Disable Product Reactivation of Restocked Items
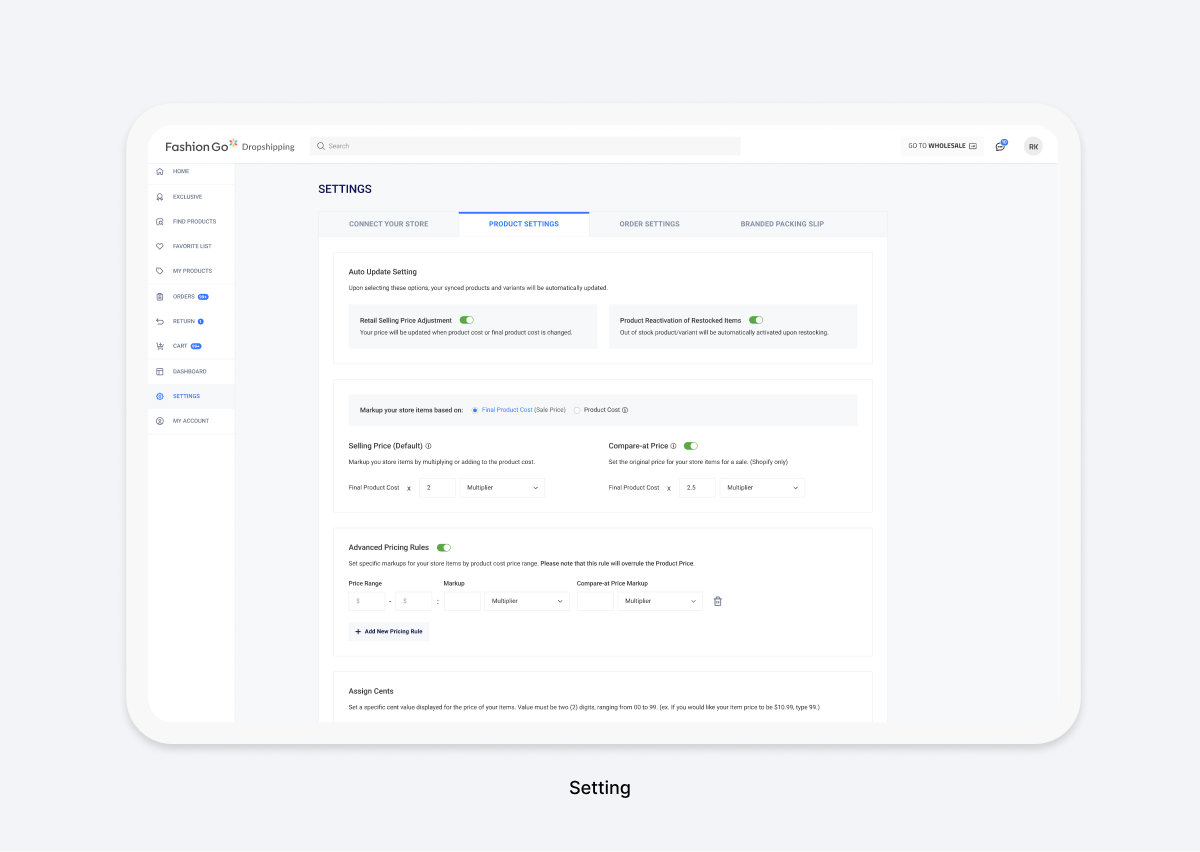This screenshot has width=1200, height=852. click(756, 320)
